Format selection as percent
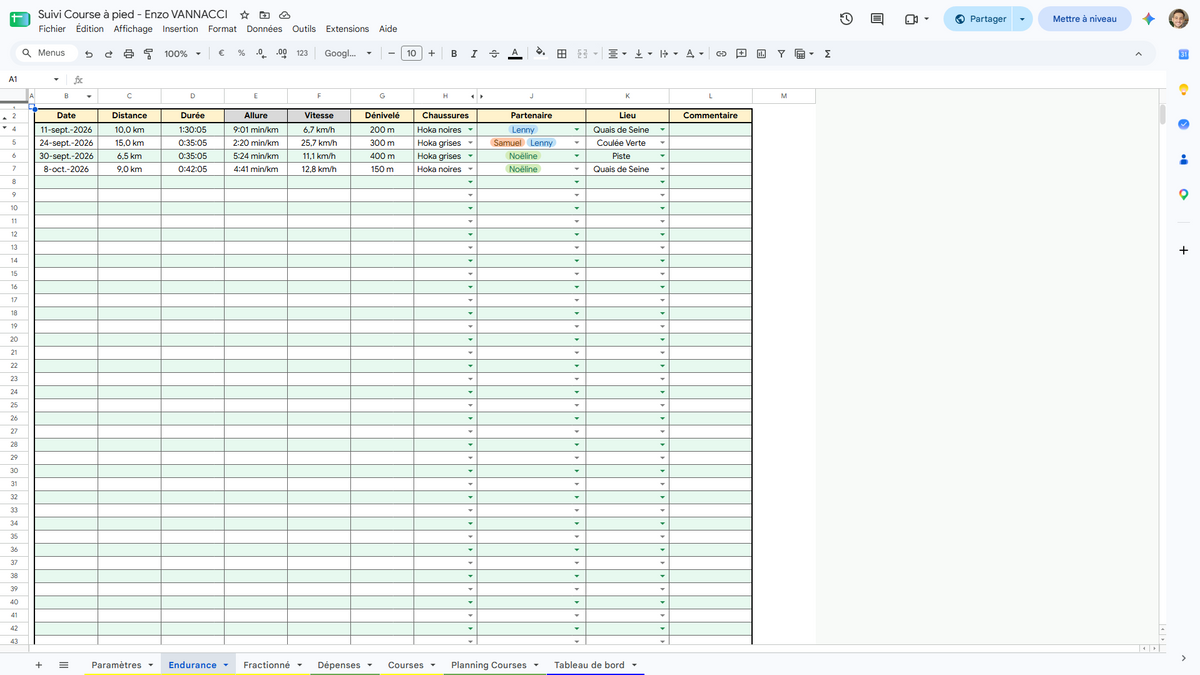 coord(241,54)
